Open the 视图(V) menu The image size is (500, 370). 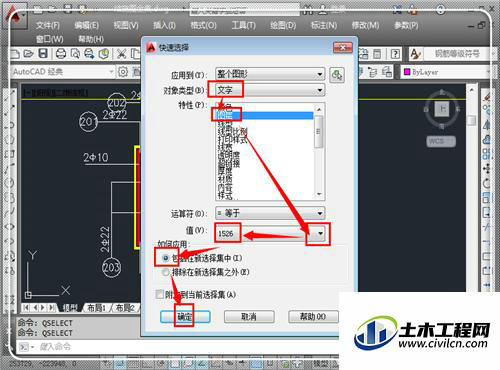[x=126, y=25]
